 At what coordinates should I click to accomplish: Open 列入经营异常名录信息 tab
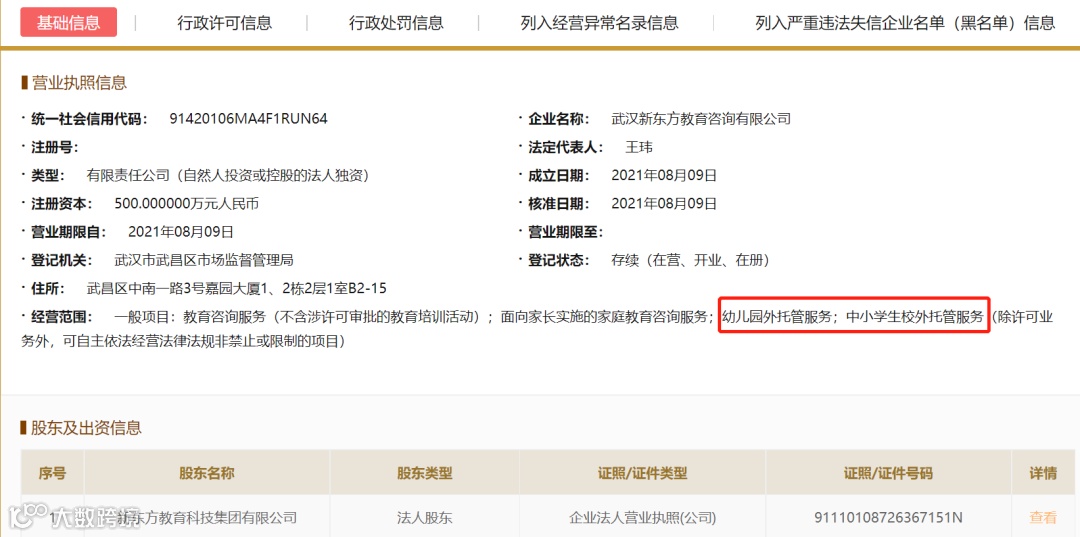coord(600,23)
